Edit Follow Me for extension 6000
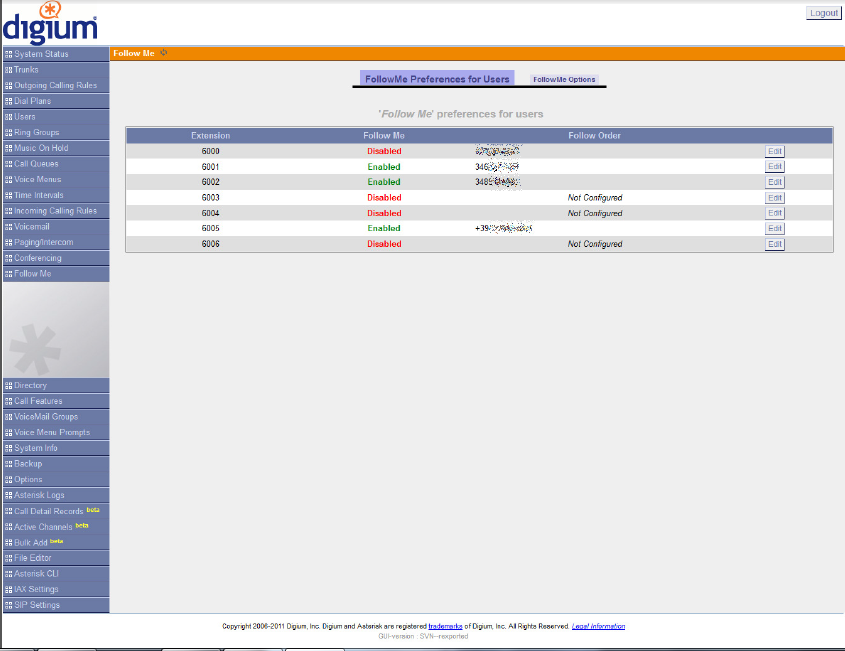The height and width of the screenshot is (651, 845). pos(774,151)
